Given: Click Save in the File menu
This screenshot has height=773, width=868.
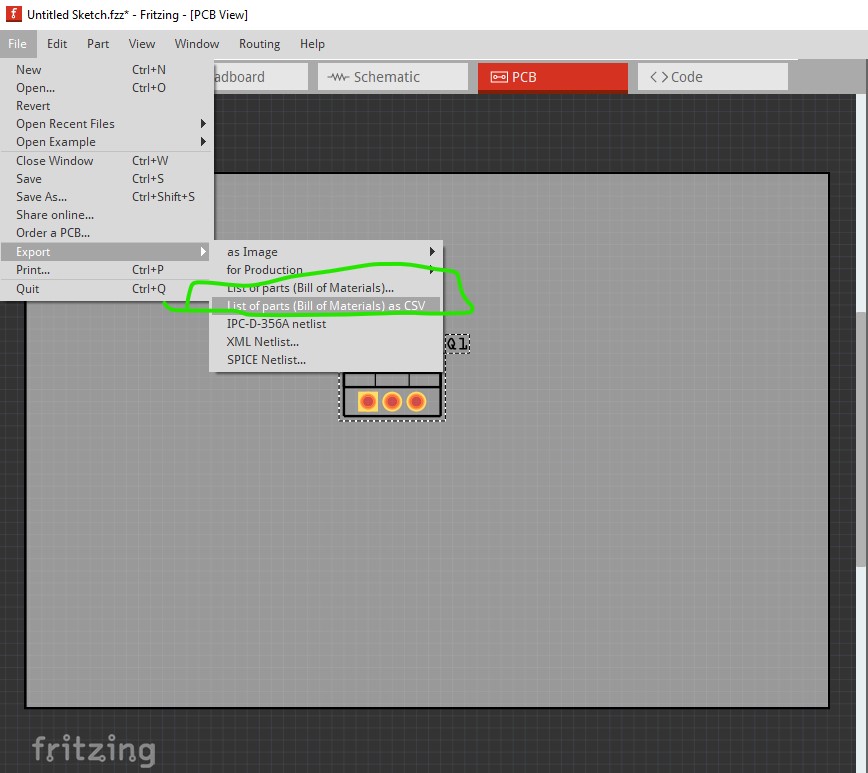Looking at the screenshot, I should pos(106,179).
